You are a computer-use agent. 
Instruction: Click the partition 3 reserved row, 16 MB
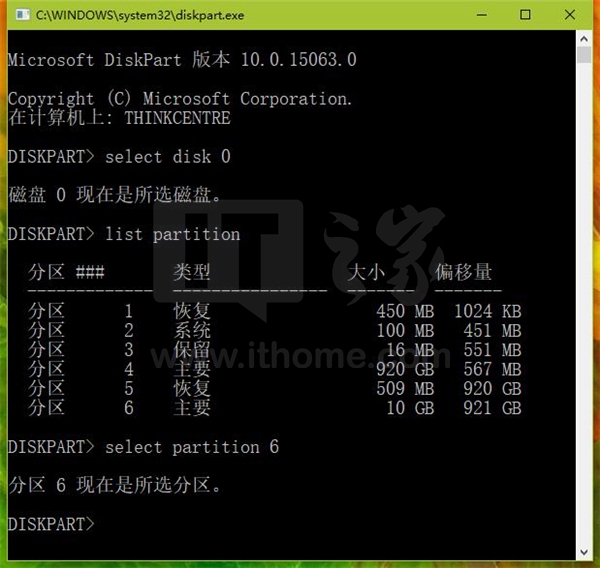[x=274, y=350]
